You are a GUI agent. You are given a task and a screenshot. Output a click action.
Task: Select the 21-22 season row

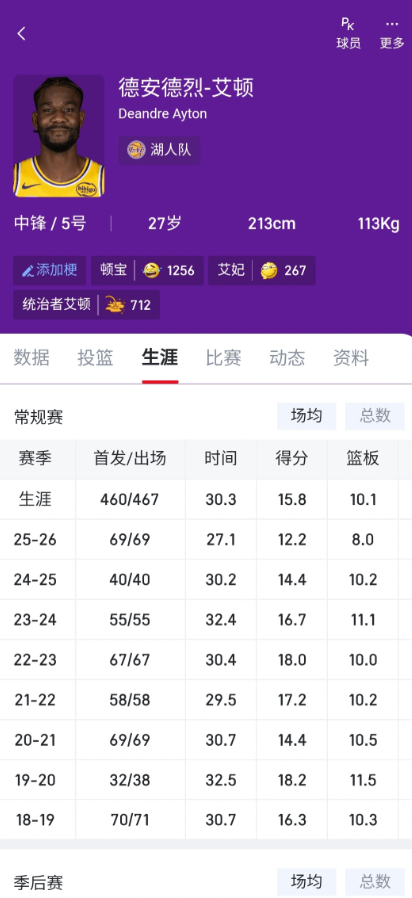click(206, 700)
